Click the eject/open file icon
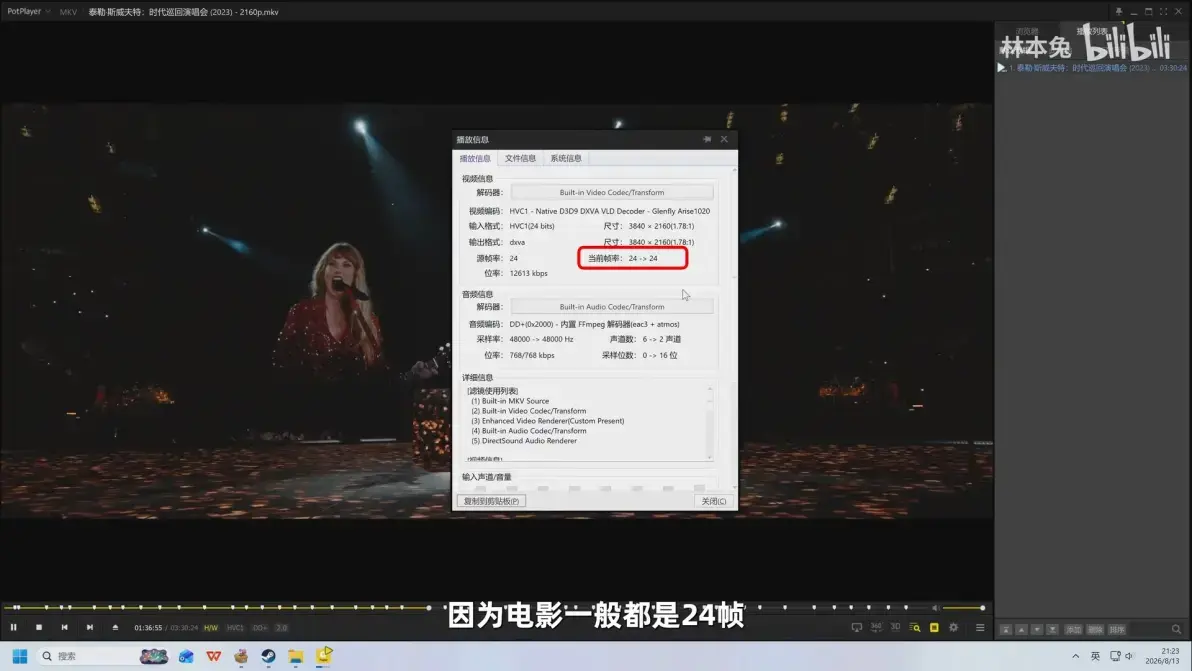 click(116, 628)
